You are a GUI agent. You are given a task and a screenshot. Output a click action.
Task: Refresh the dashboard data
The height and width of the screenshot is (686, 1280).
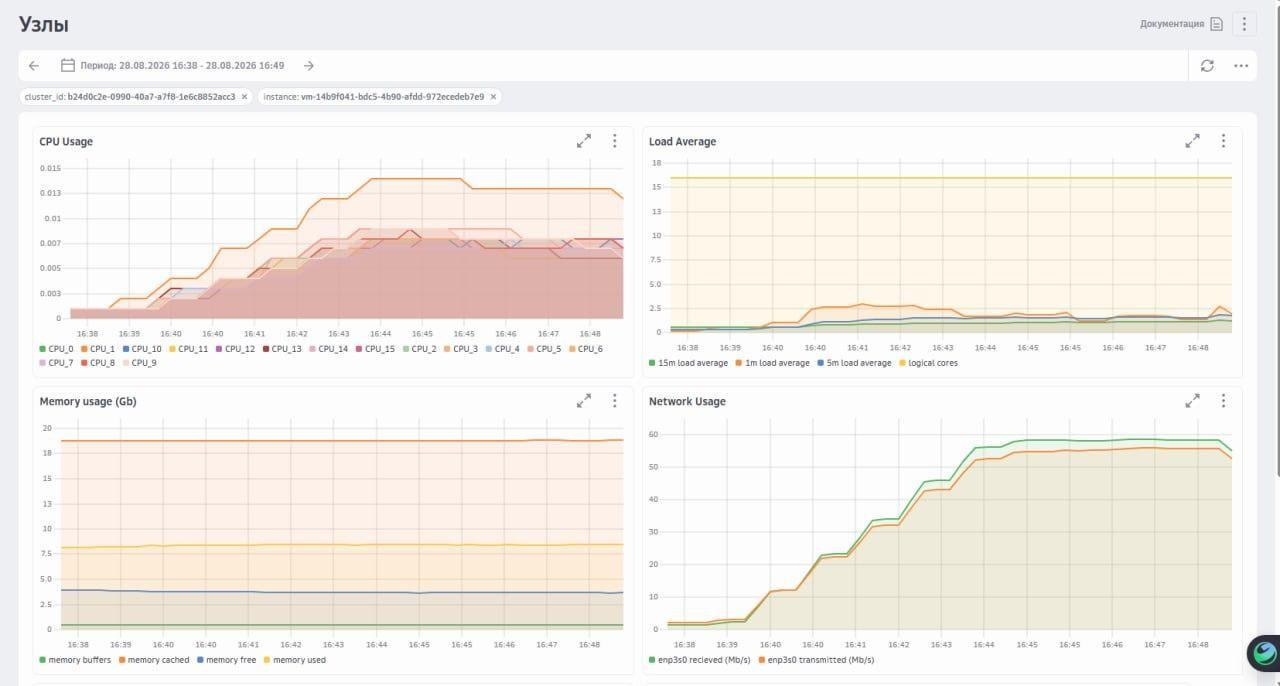[x=1207, y=66]
